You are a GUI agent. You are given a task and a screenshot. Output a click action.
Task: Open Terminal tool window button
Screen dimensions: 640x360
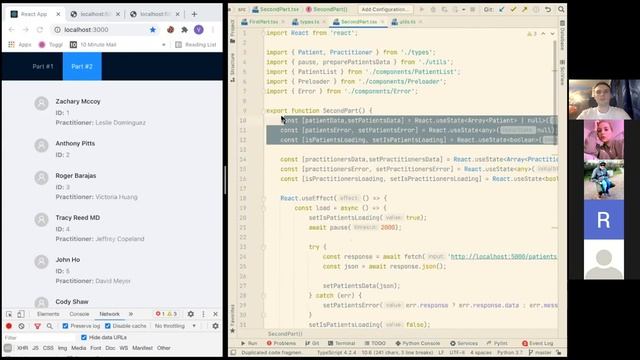[x=342, y=343]
